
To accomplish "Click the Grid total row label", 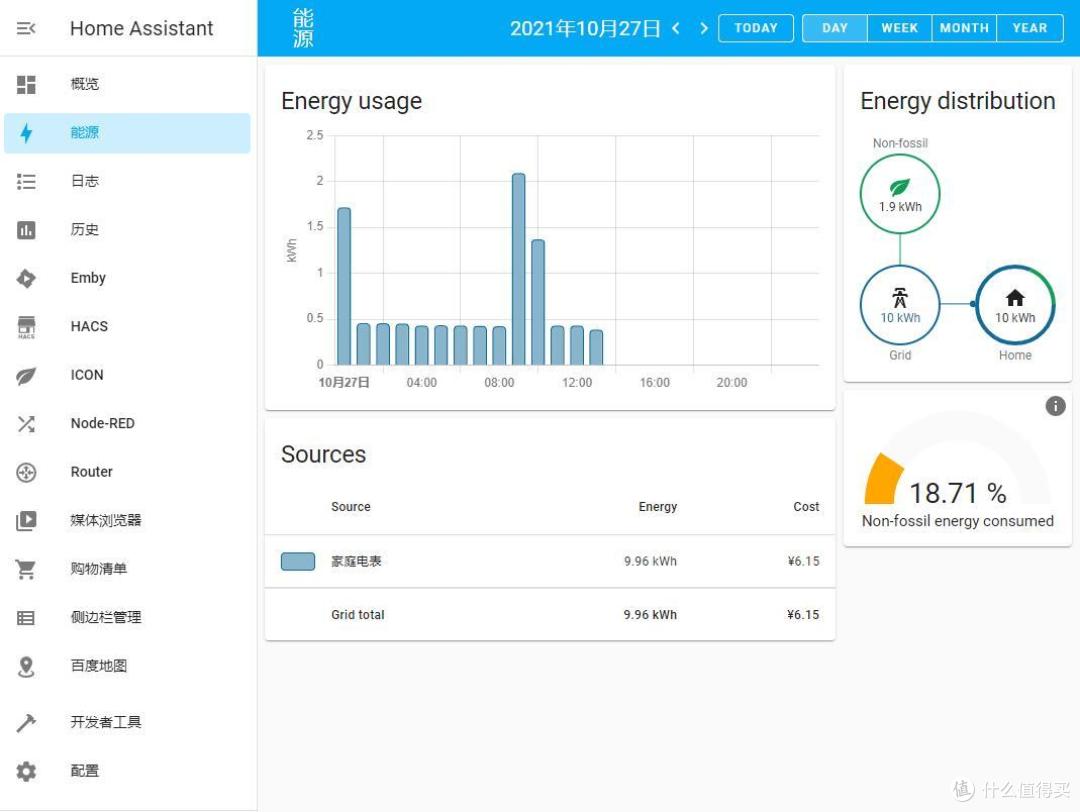I will click(357, 615).
